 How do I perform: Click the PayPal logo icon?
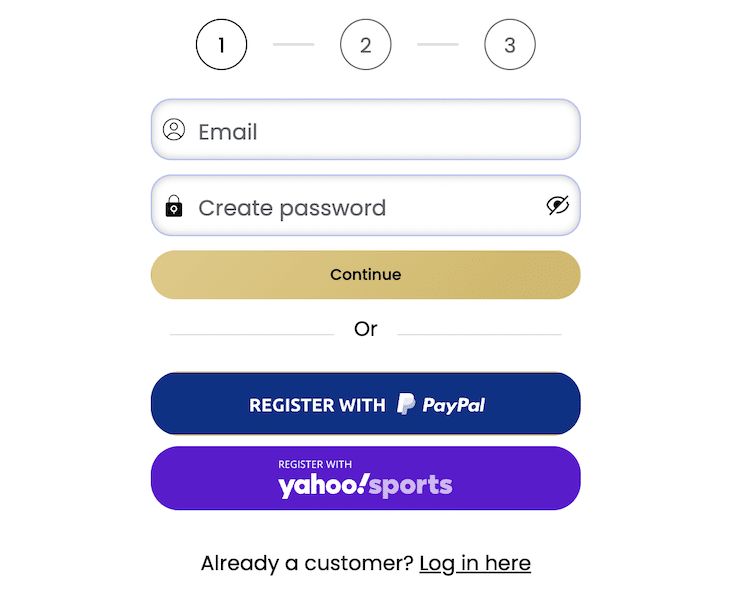[406, 404]
